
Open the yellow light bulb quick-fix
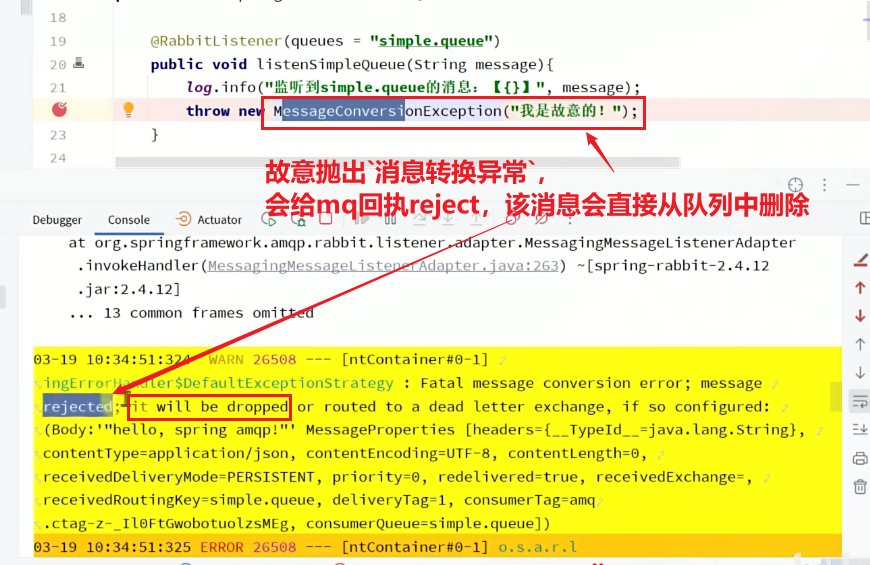tap(128, 109)
